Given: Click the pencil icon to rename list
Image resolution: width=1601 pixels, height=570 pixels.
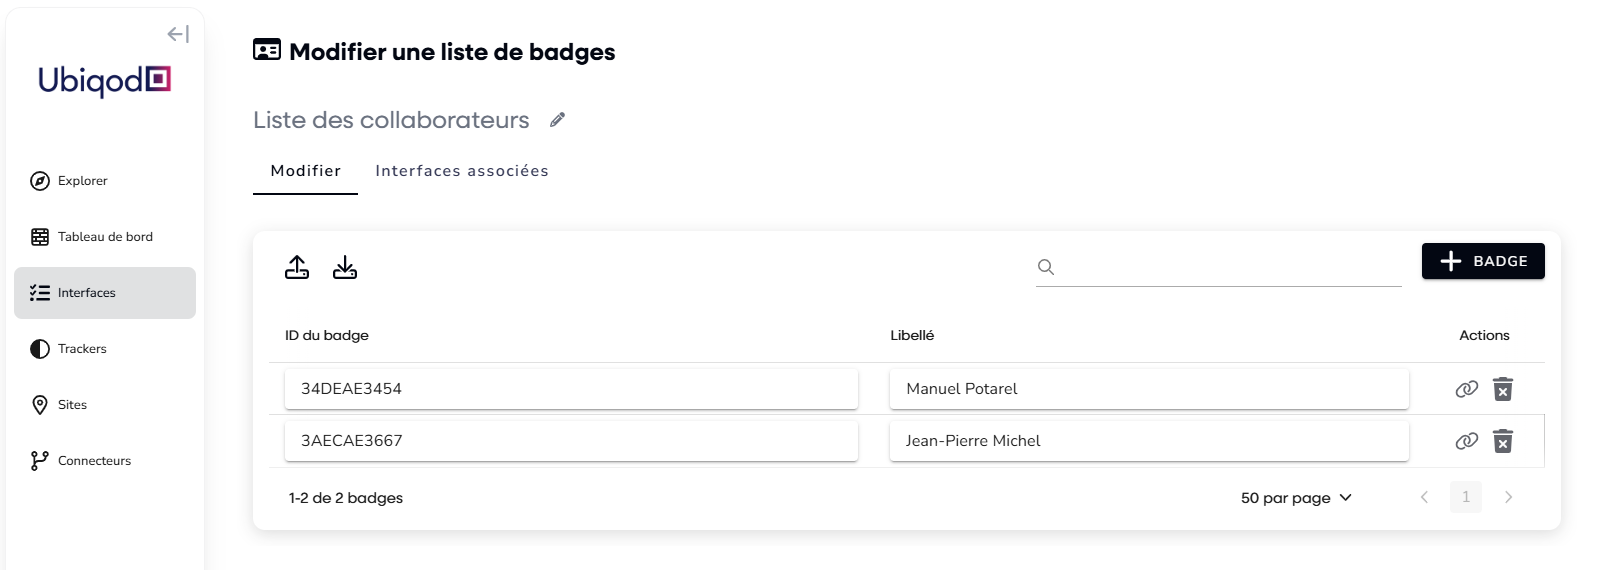Looking at the screenshot, I should pos(558,120).
